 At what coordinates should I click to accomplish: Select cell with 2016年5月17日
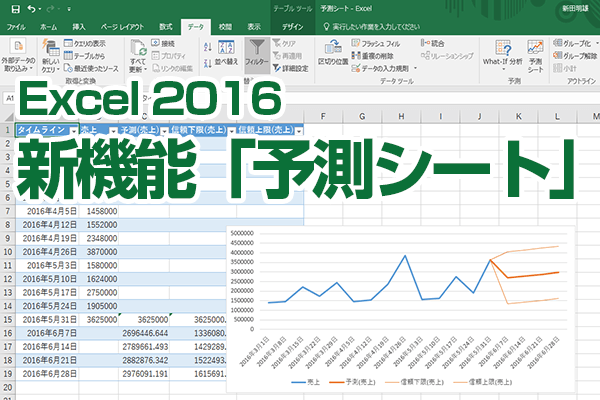(x=47, y=292)
